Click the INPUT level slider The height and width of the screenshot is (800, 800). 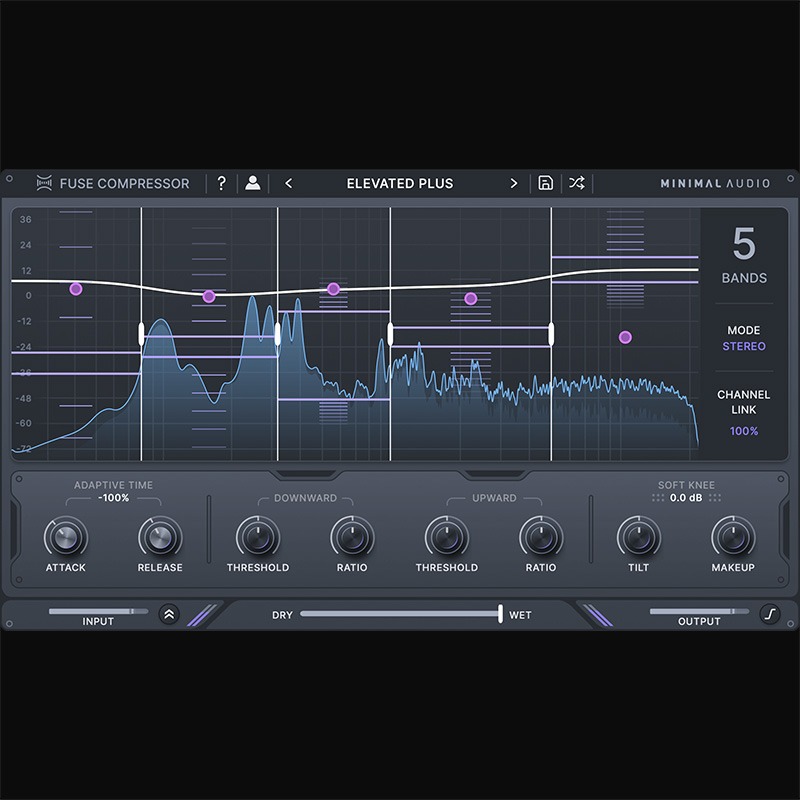coord(98,611)
